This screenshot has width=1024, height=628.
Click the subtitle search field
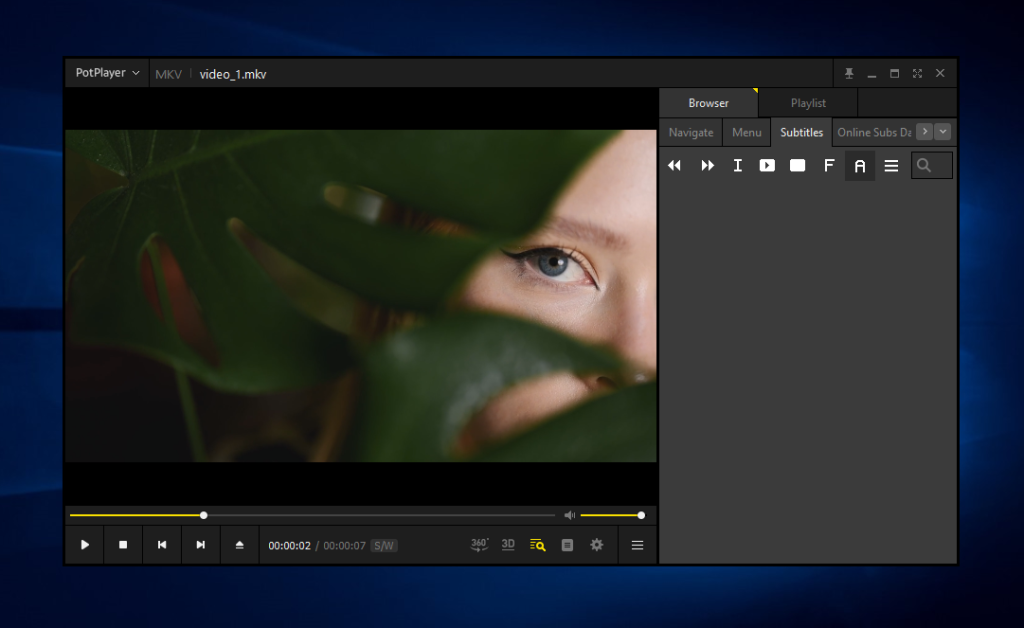(x=932, y=166)
